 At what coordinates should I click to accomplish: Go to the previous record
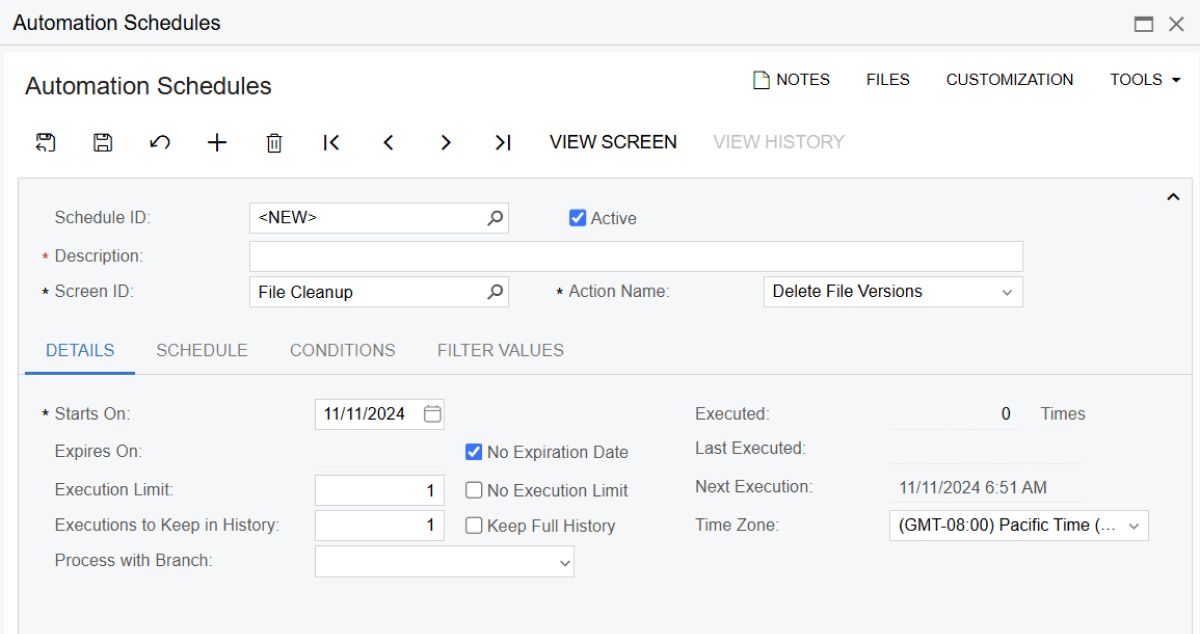tap(389, 143)
